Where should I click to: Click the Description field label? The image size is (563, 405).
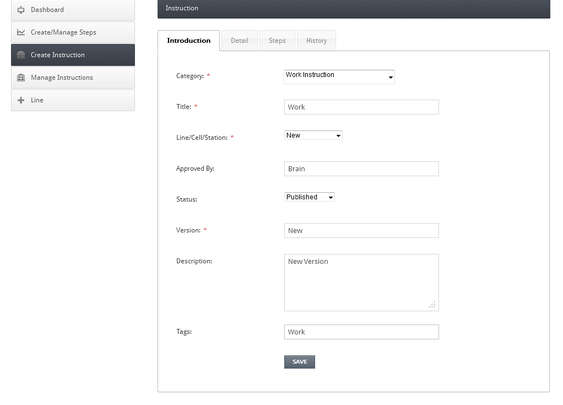[194, 261]
